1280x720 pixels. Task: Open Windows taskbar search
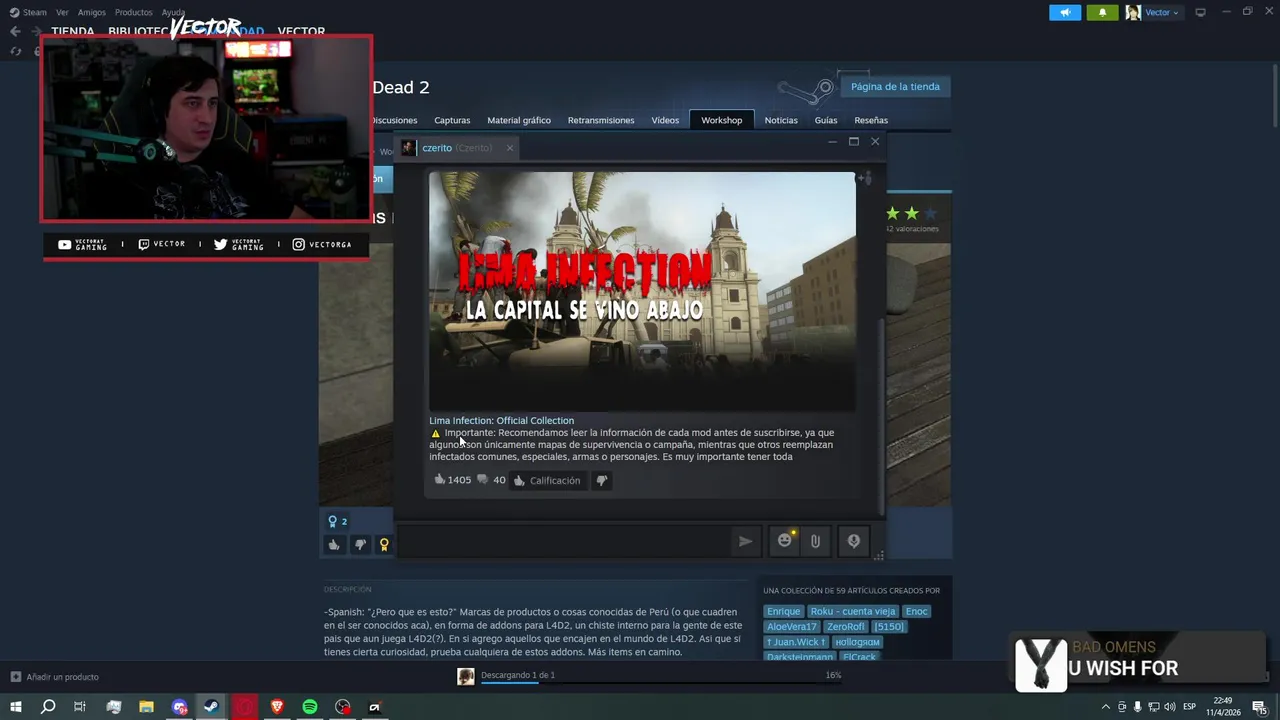[x=47, y=707]
